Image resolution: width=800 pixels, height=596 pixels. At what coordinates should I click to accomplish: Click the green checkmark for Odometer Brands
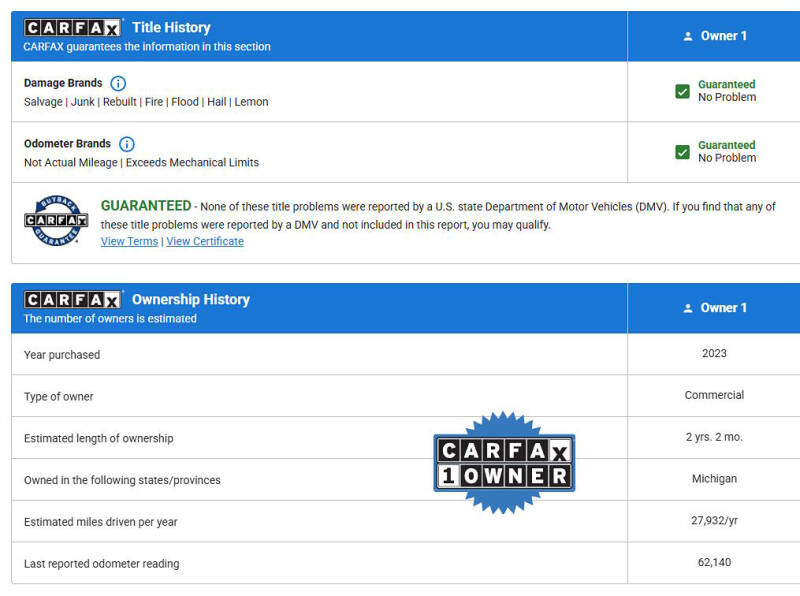682,152
